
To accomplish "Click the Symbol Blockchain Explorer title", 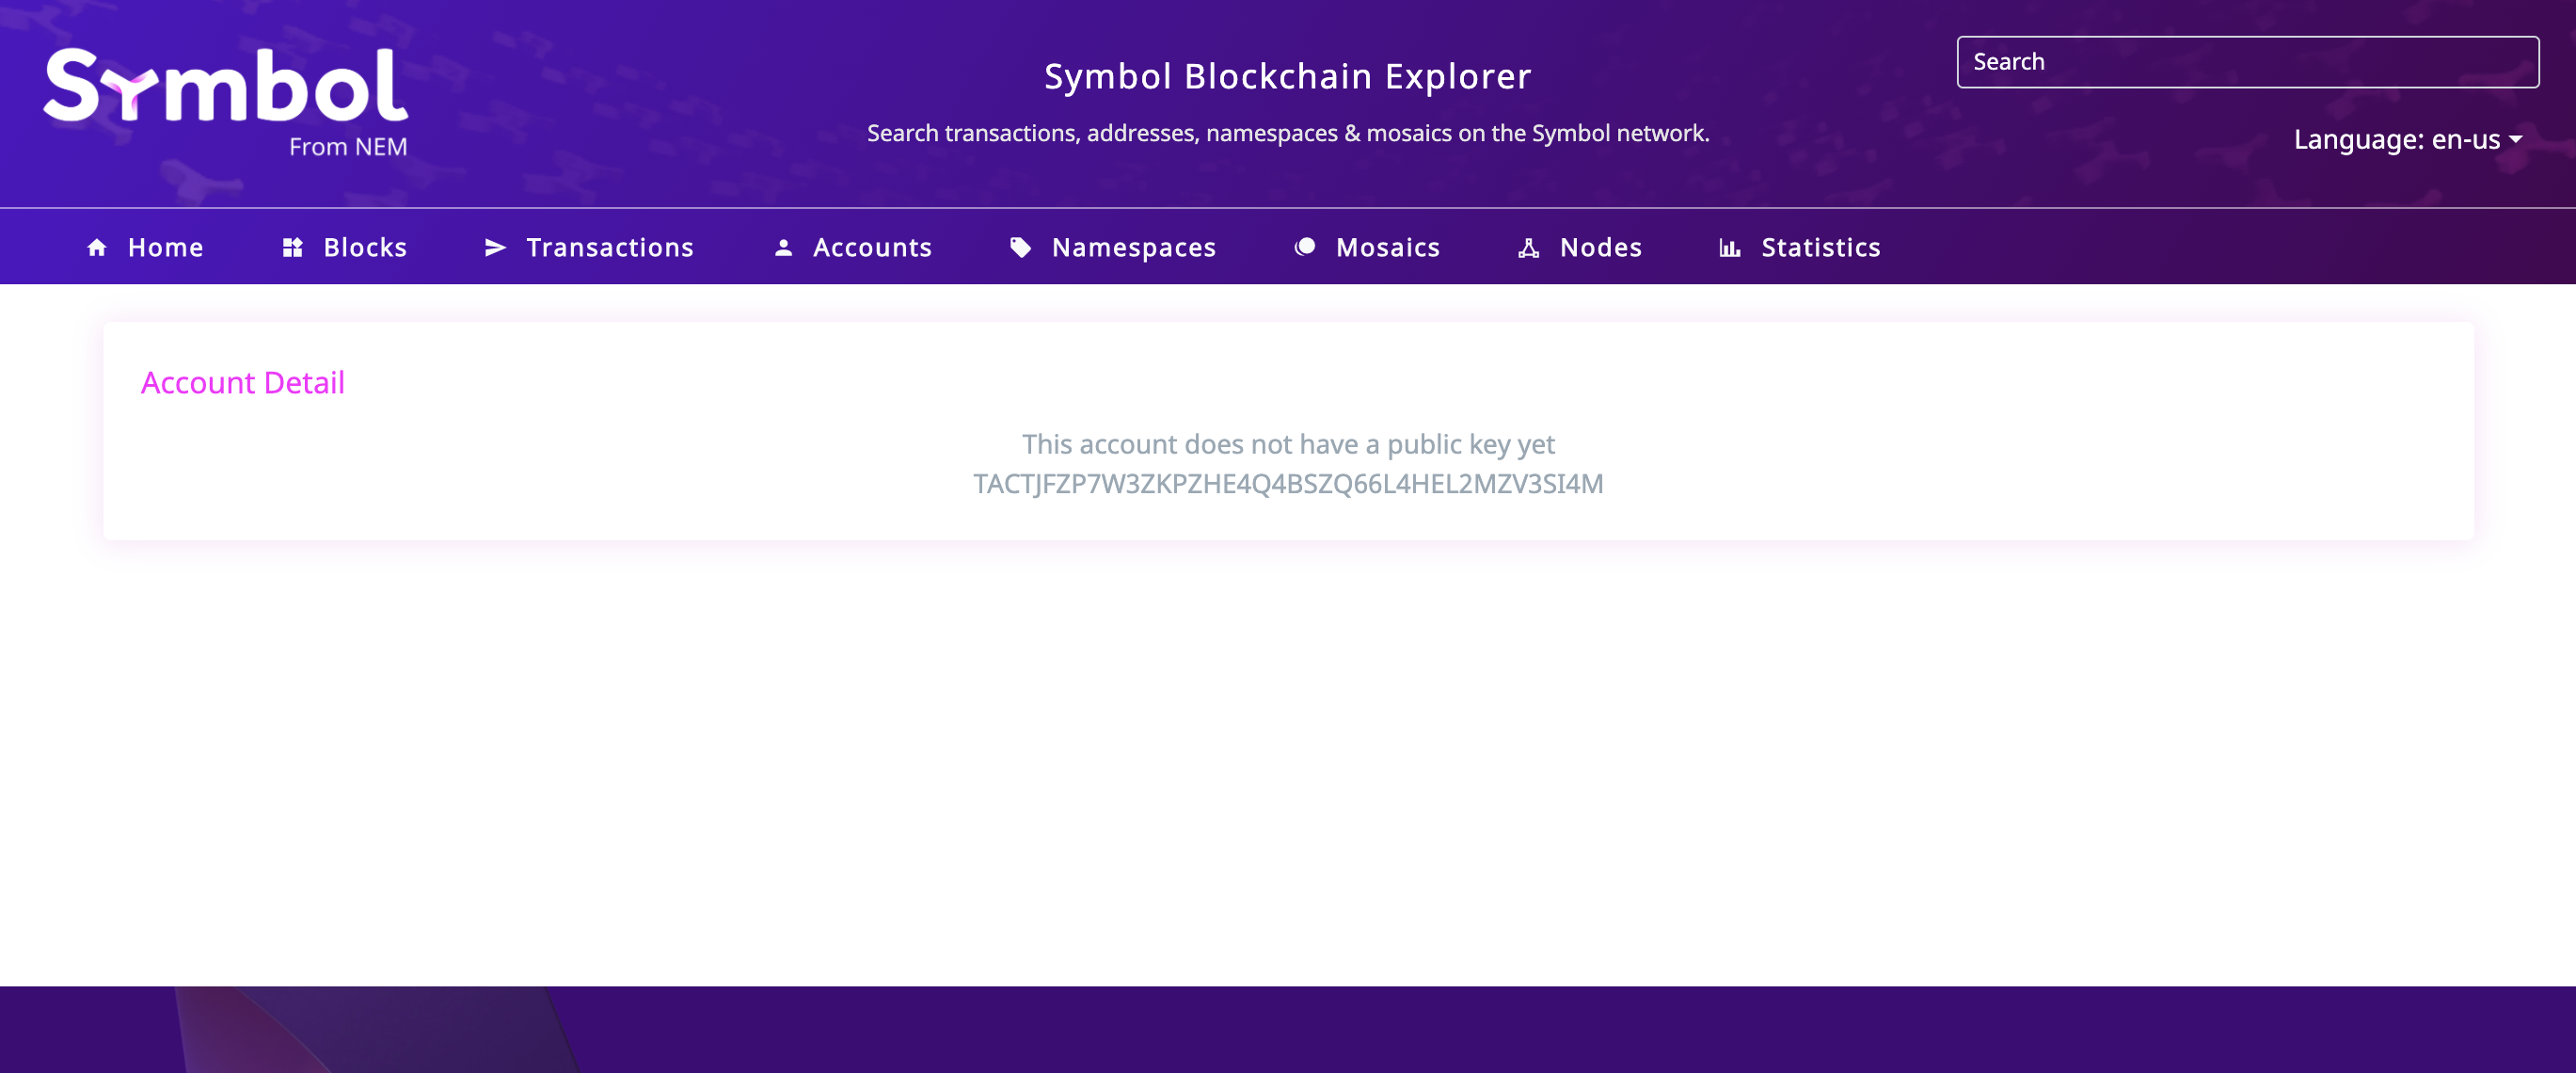I will click(1288, 76).
